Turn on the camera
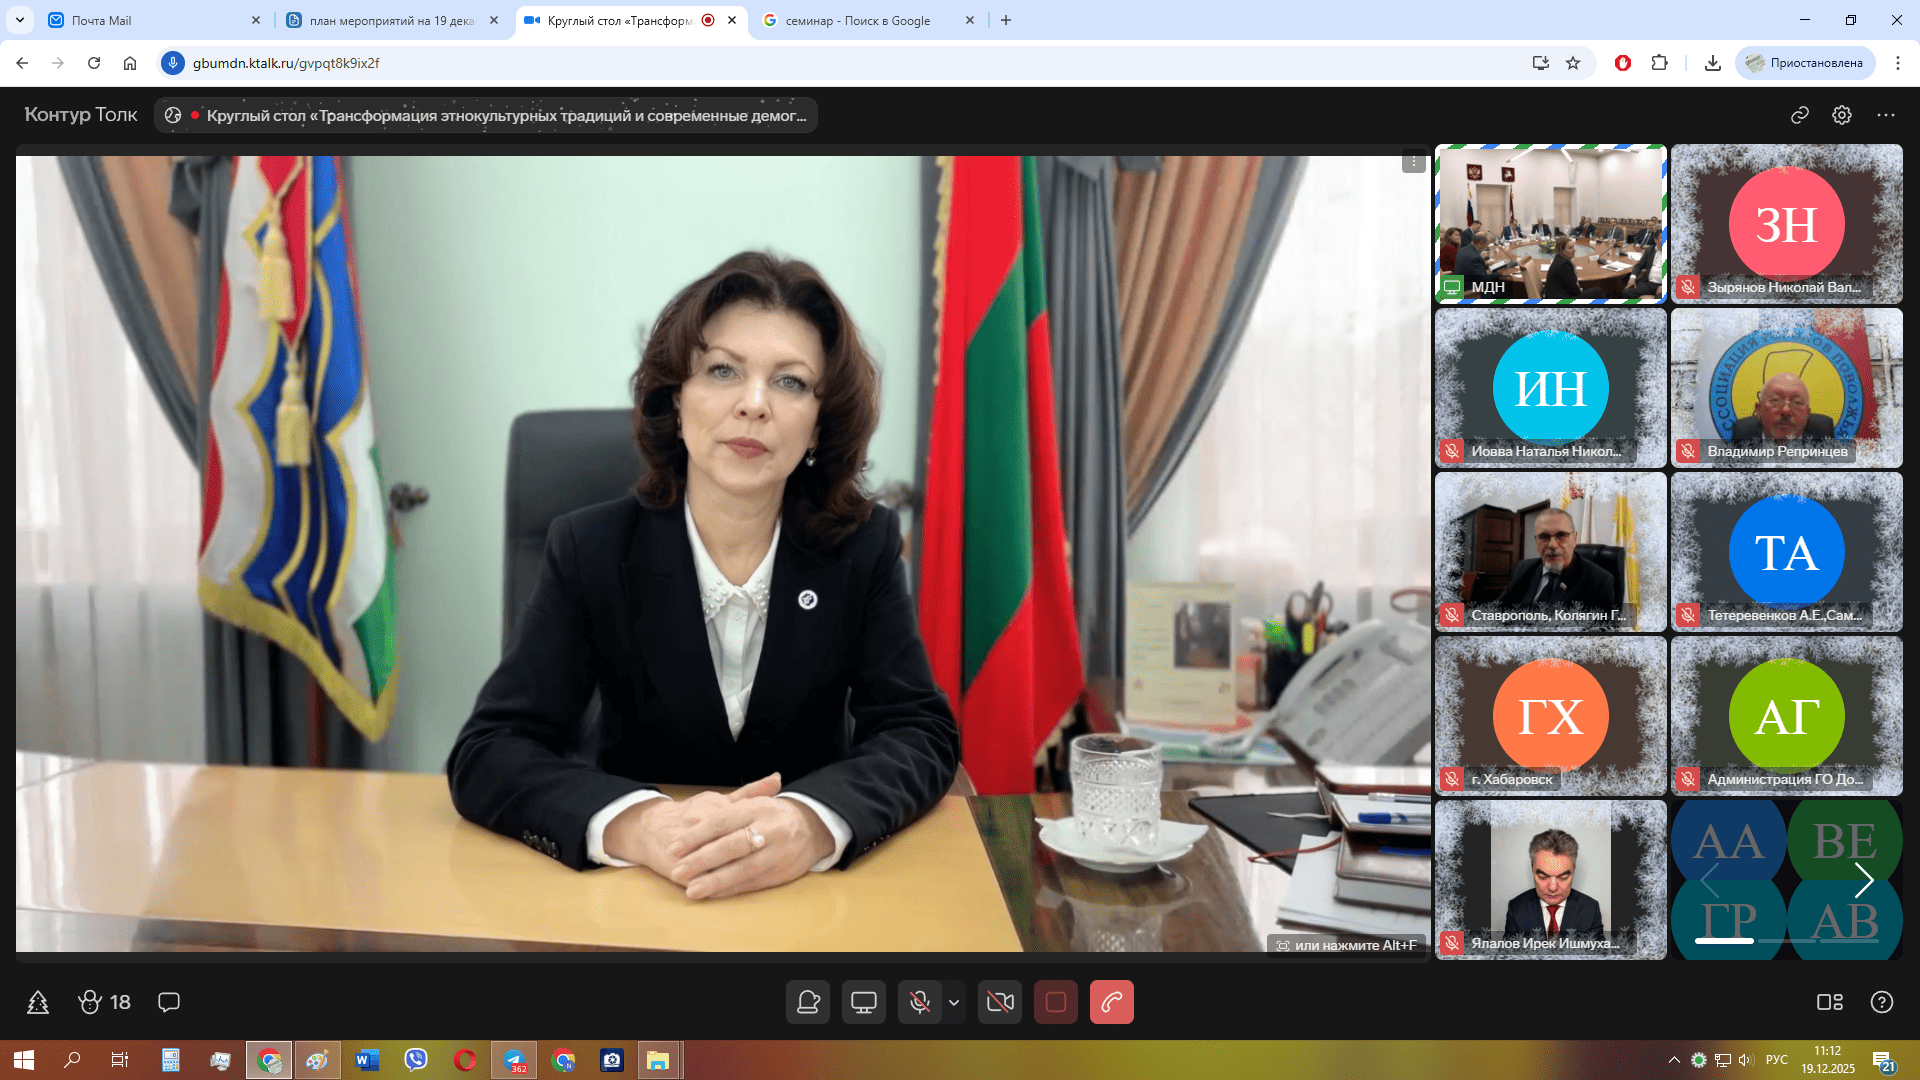The height and width of the screenshot is (1080, 1920). click(x=1000, y=1002)
